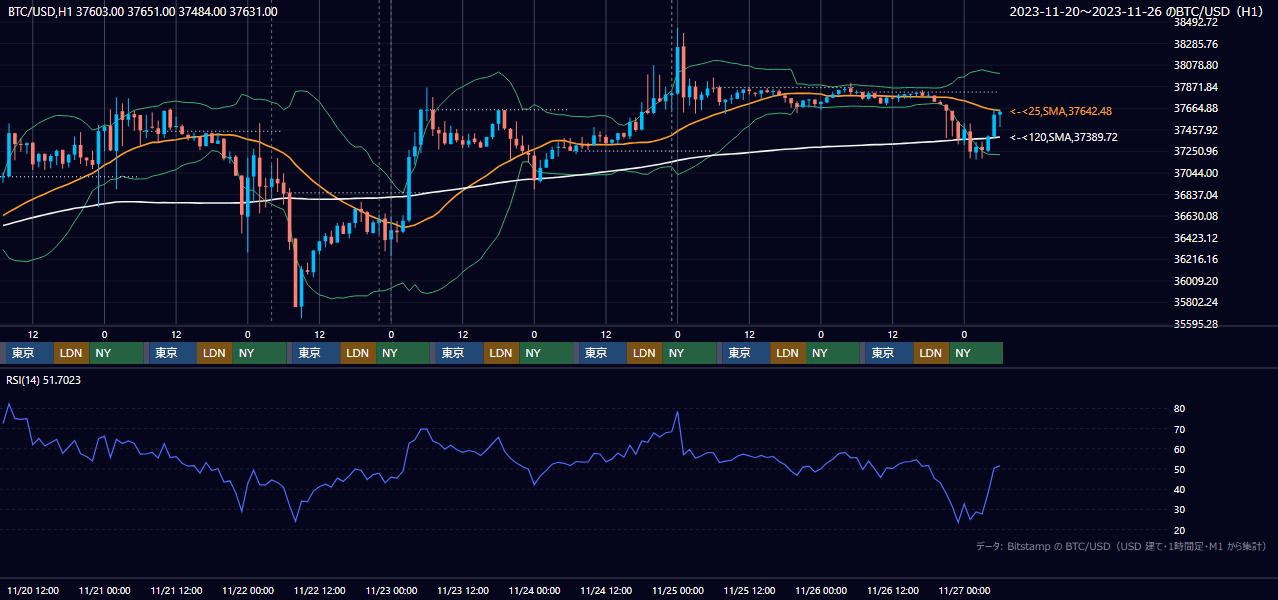The image size is (1278, 600).
Task: Select the 11/22 12:00 time label
Action: tap(320, 590)
